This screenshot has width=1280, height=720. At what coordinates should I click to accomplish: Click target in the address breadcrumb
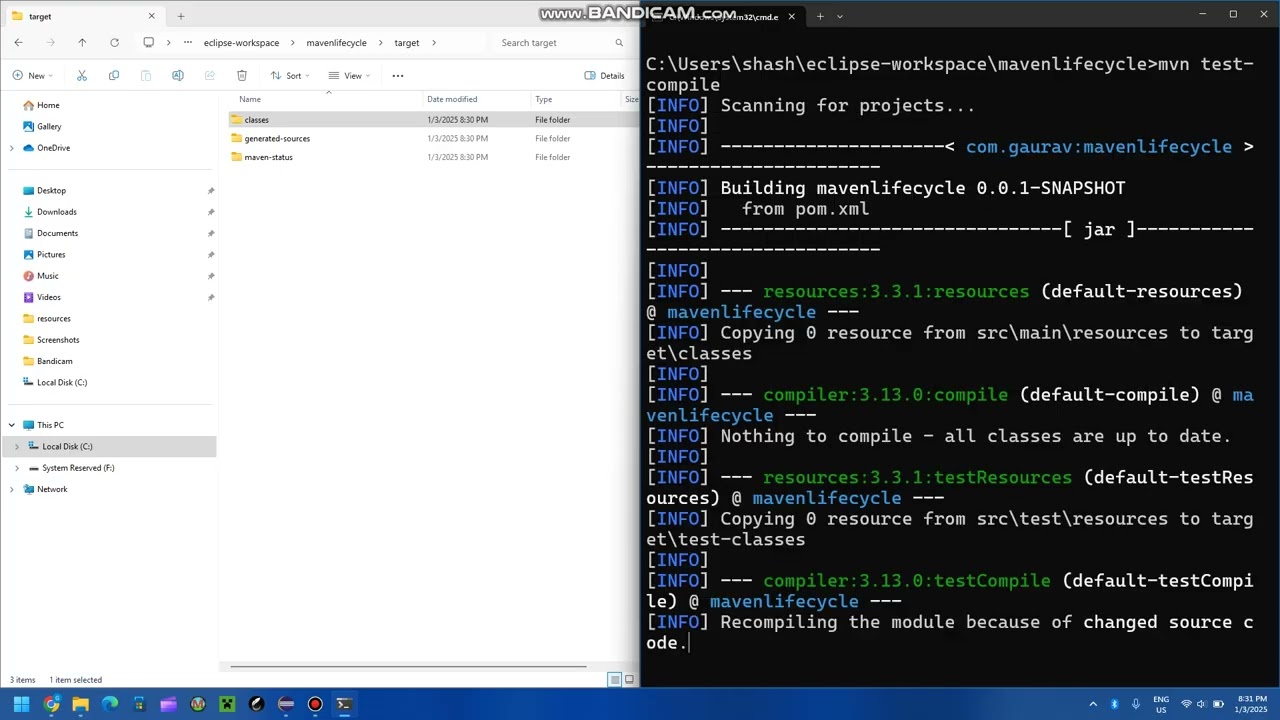pyautogui.click(x=406, y=43)
